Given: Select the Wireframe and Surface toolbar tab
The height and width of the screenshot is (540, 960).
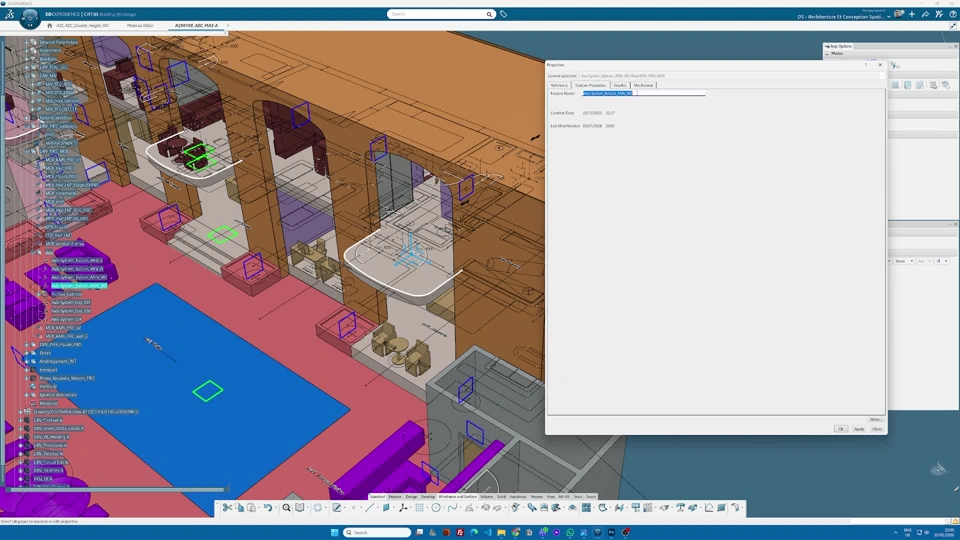Looking at the screenshot, I should click(458, 497).
